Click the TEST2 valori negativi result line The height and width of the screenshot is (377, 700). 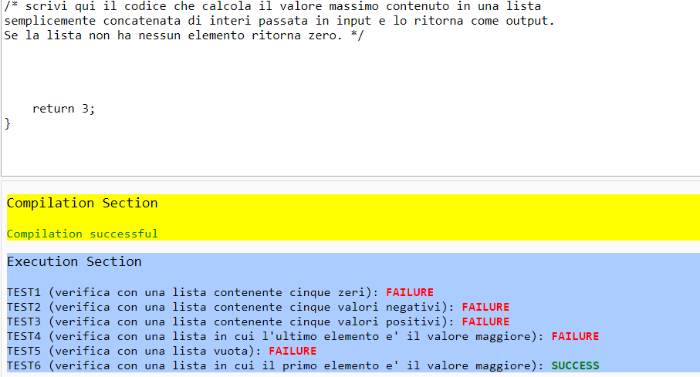[258, 307]
